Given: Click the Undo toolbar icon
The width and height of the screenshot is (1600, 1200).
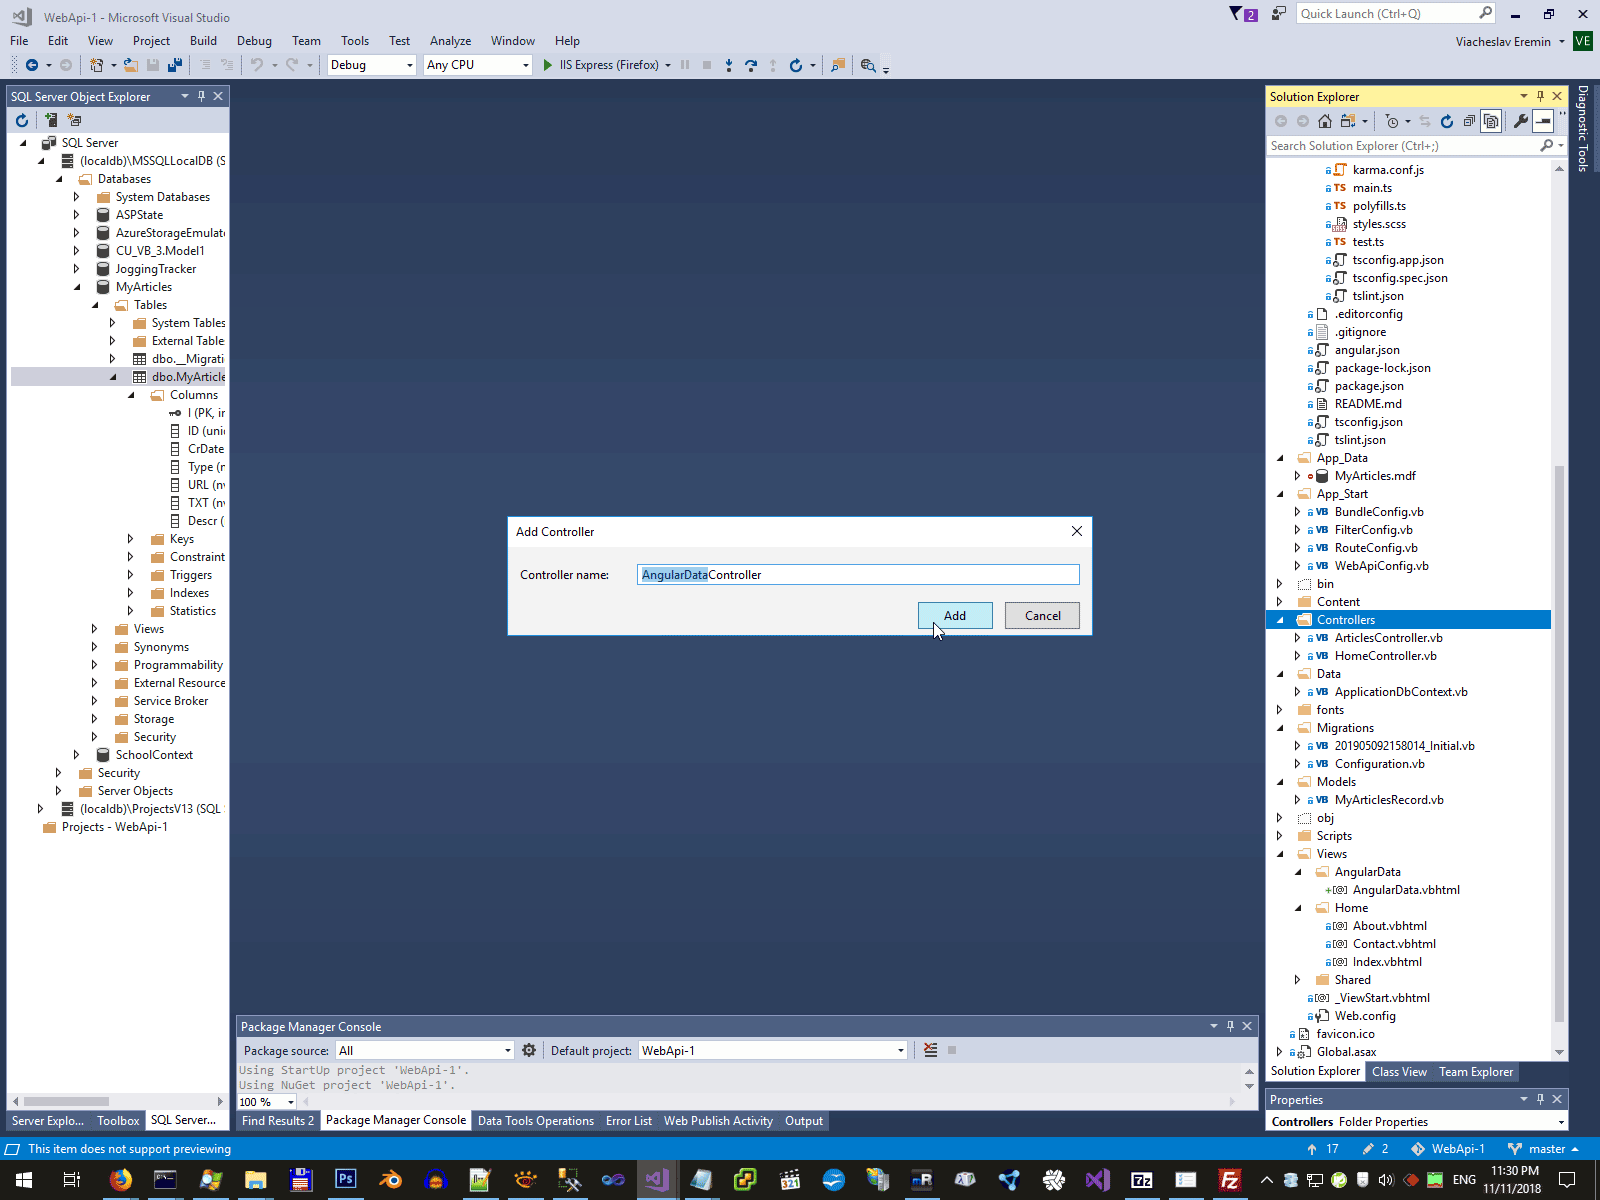Looking at the screenshot, I should (x=257, y=65).
